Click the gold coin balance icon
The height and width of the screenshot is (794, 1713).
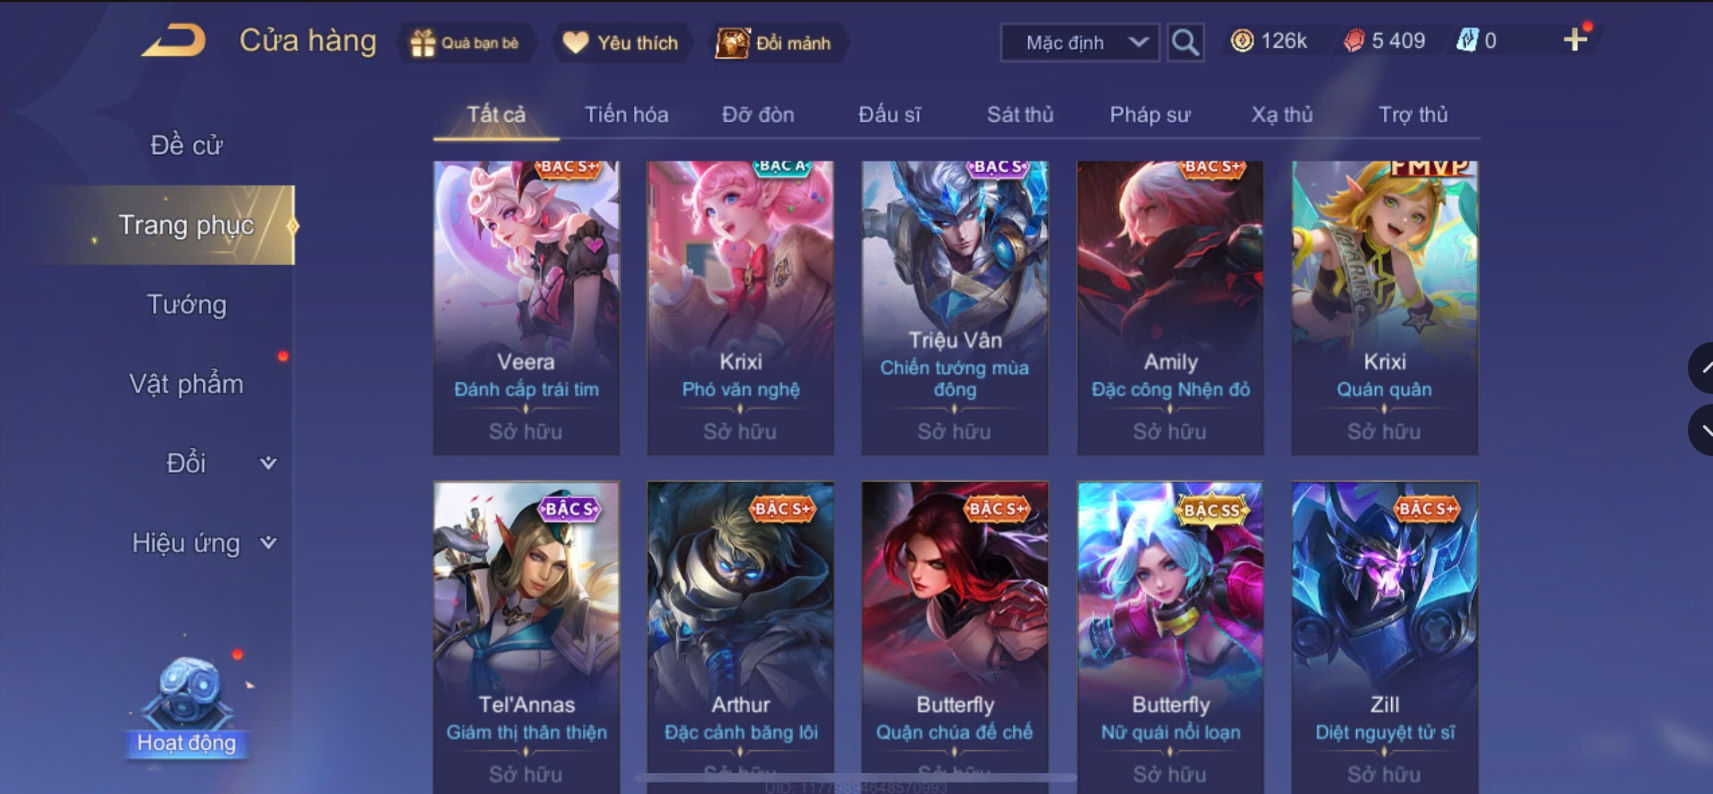tap(1242, 41)
